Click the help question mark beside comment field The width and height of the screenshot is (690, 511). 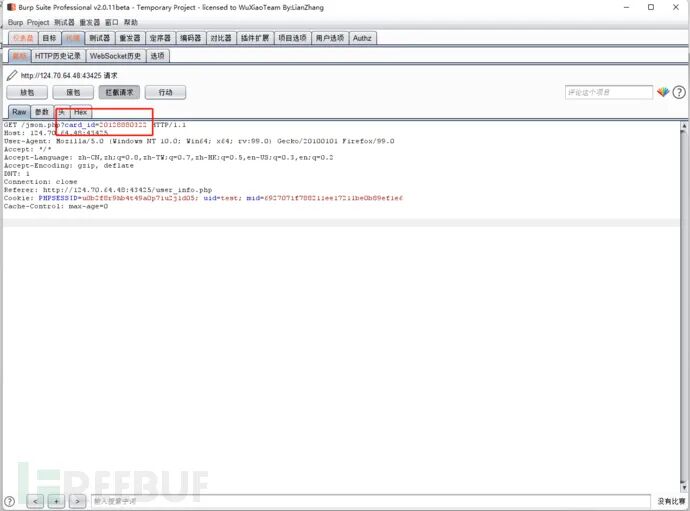679,92
